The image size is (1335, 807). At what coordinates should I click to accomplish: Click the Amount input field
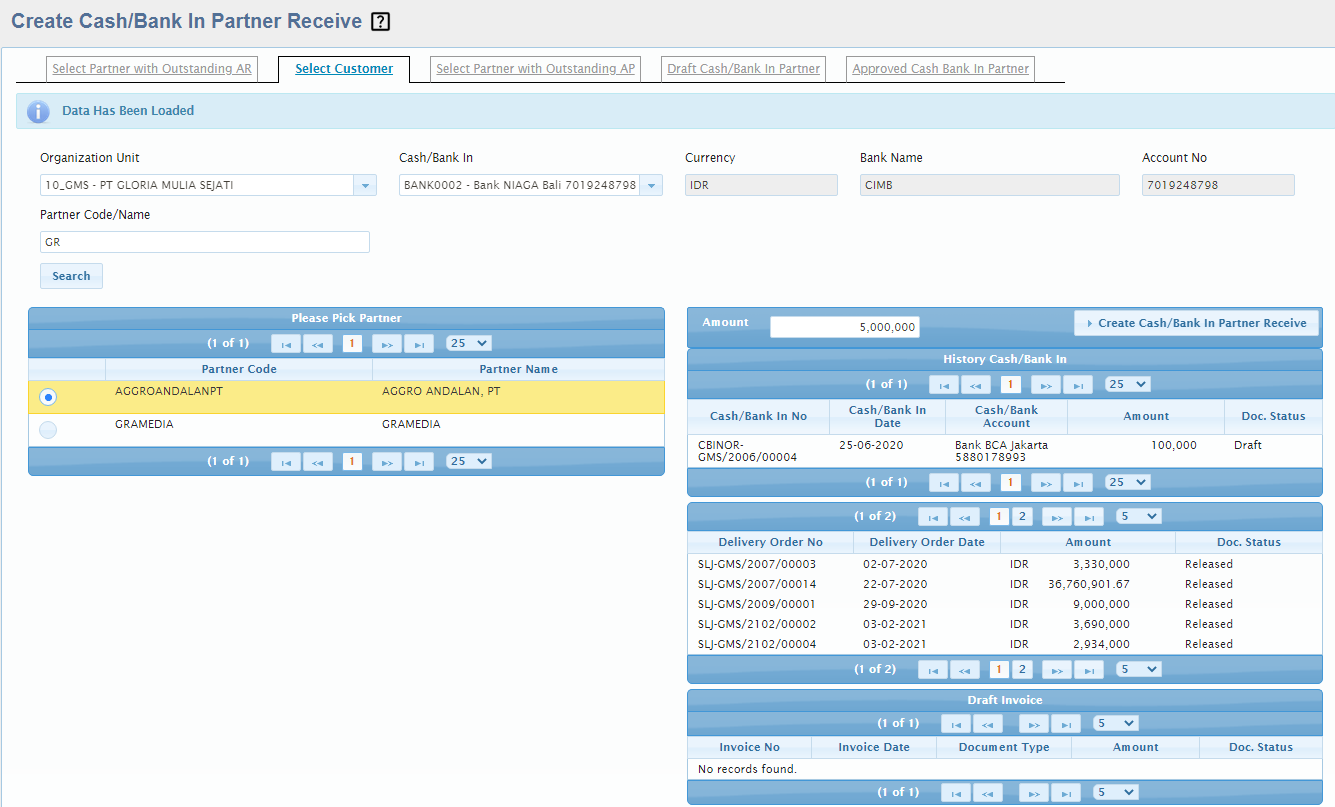[x=845, y=327]
